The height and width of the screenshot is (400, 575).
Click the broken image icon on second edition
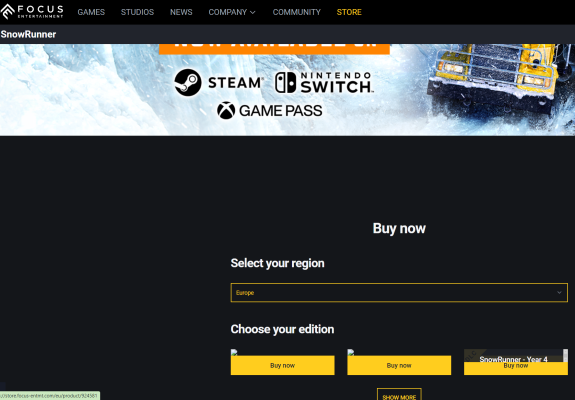tap(351, 352)
